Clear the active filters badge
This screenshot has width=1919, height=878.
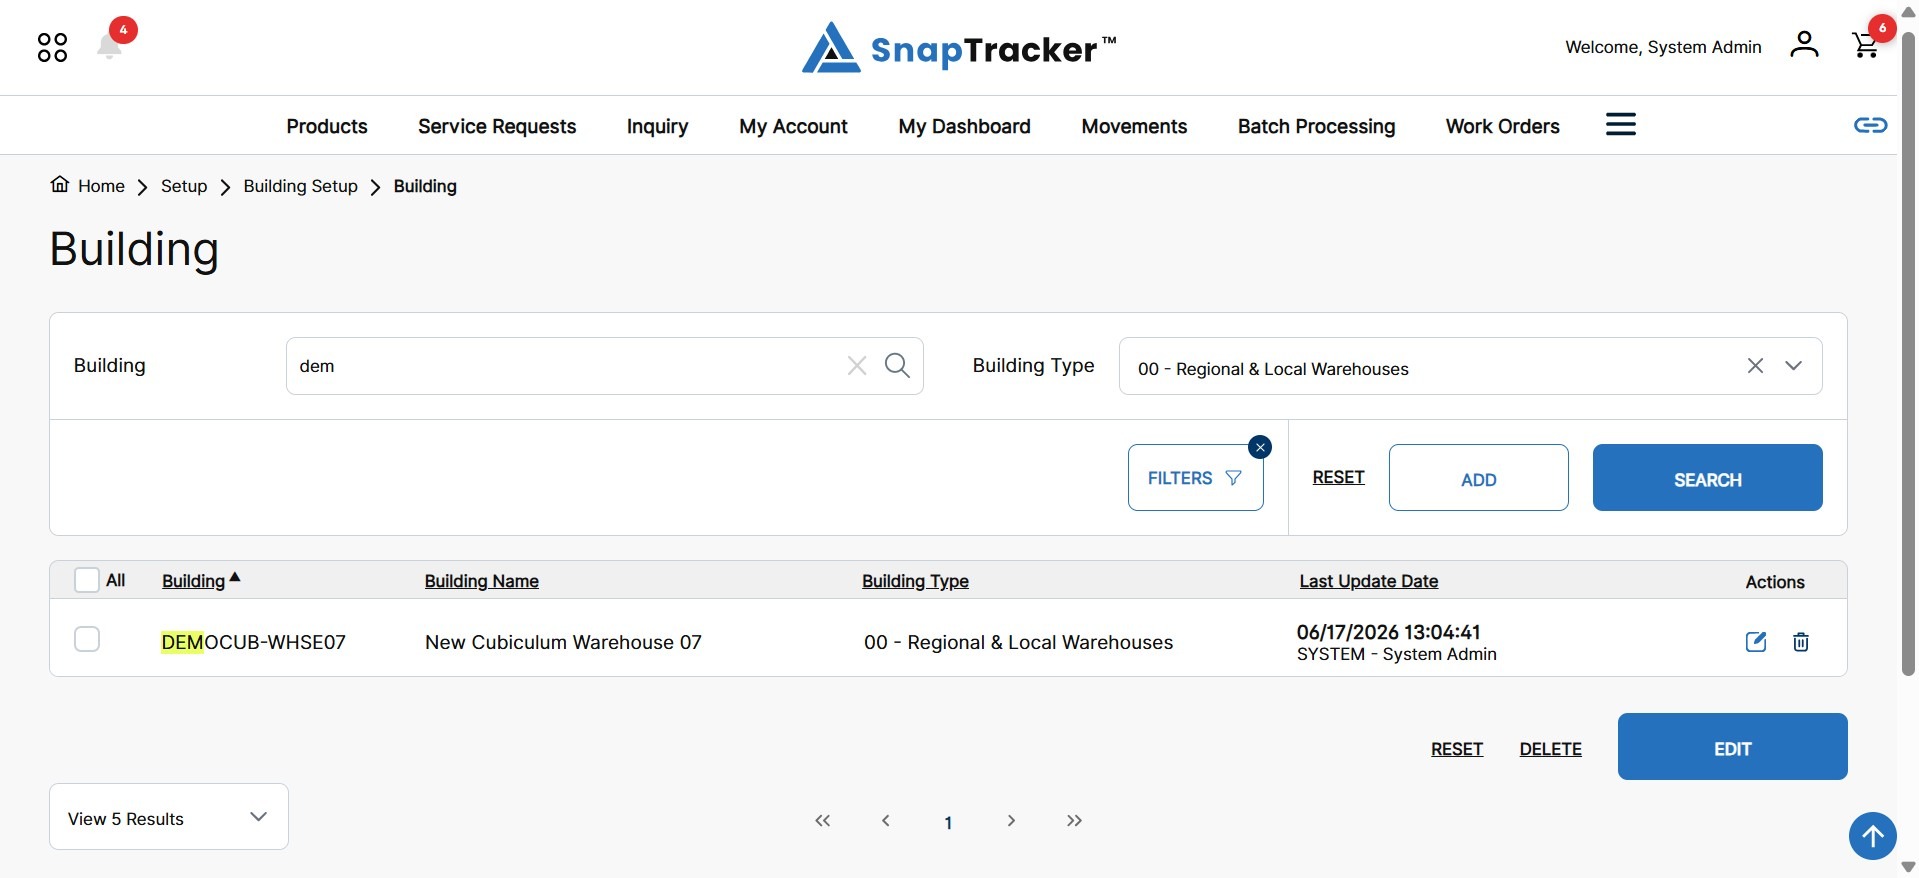click(x=1260, y=447)
